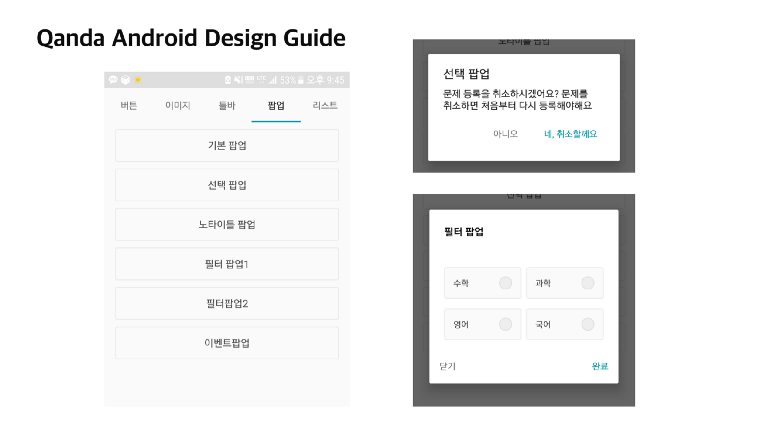Select the 국어 filter radio circle
The width and height of the screenshot is (773, 429).
click(587, 324)
